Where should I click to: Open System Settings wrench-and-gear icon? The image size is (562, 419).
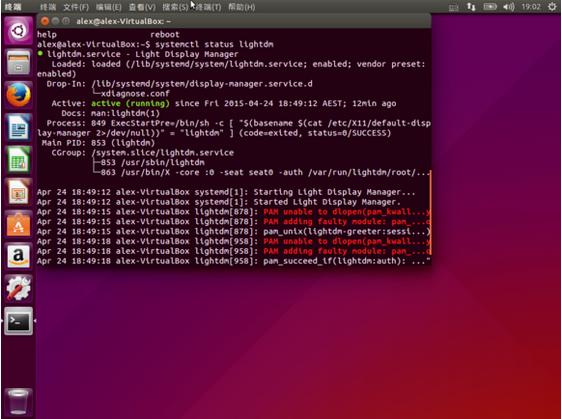[x=18, y=289]
